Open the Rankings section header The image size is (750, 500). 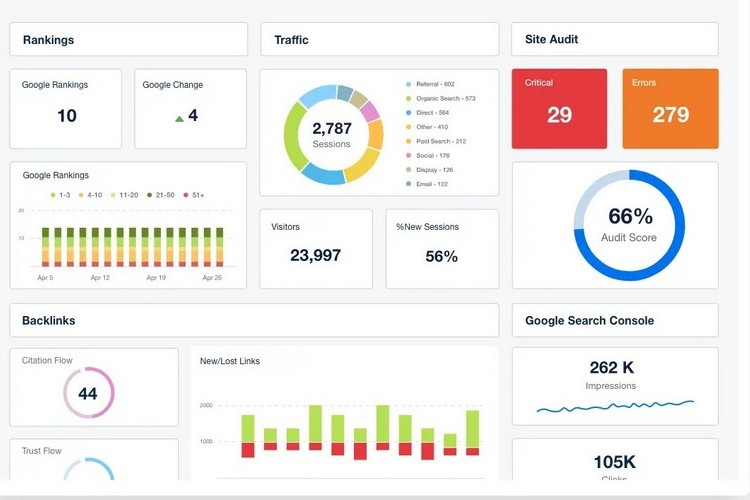[128, 40]
